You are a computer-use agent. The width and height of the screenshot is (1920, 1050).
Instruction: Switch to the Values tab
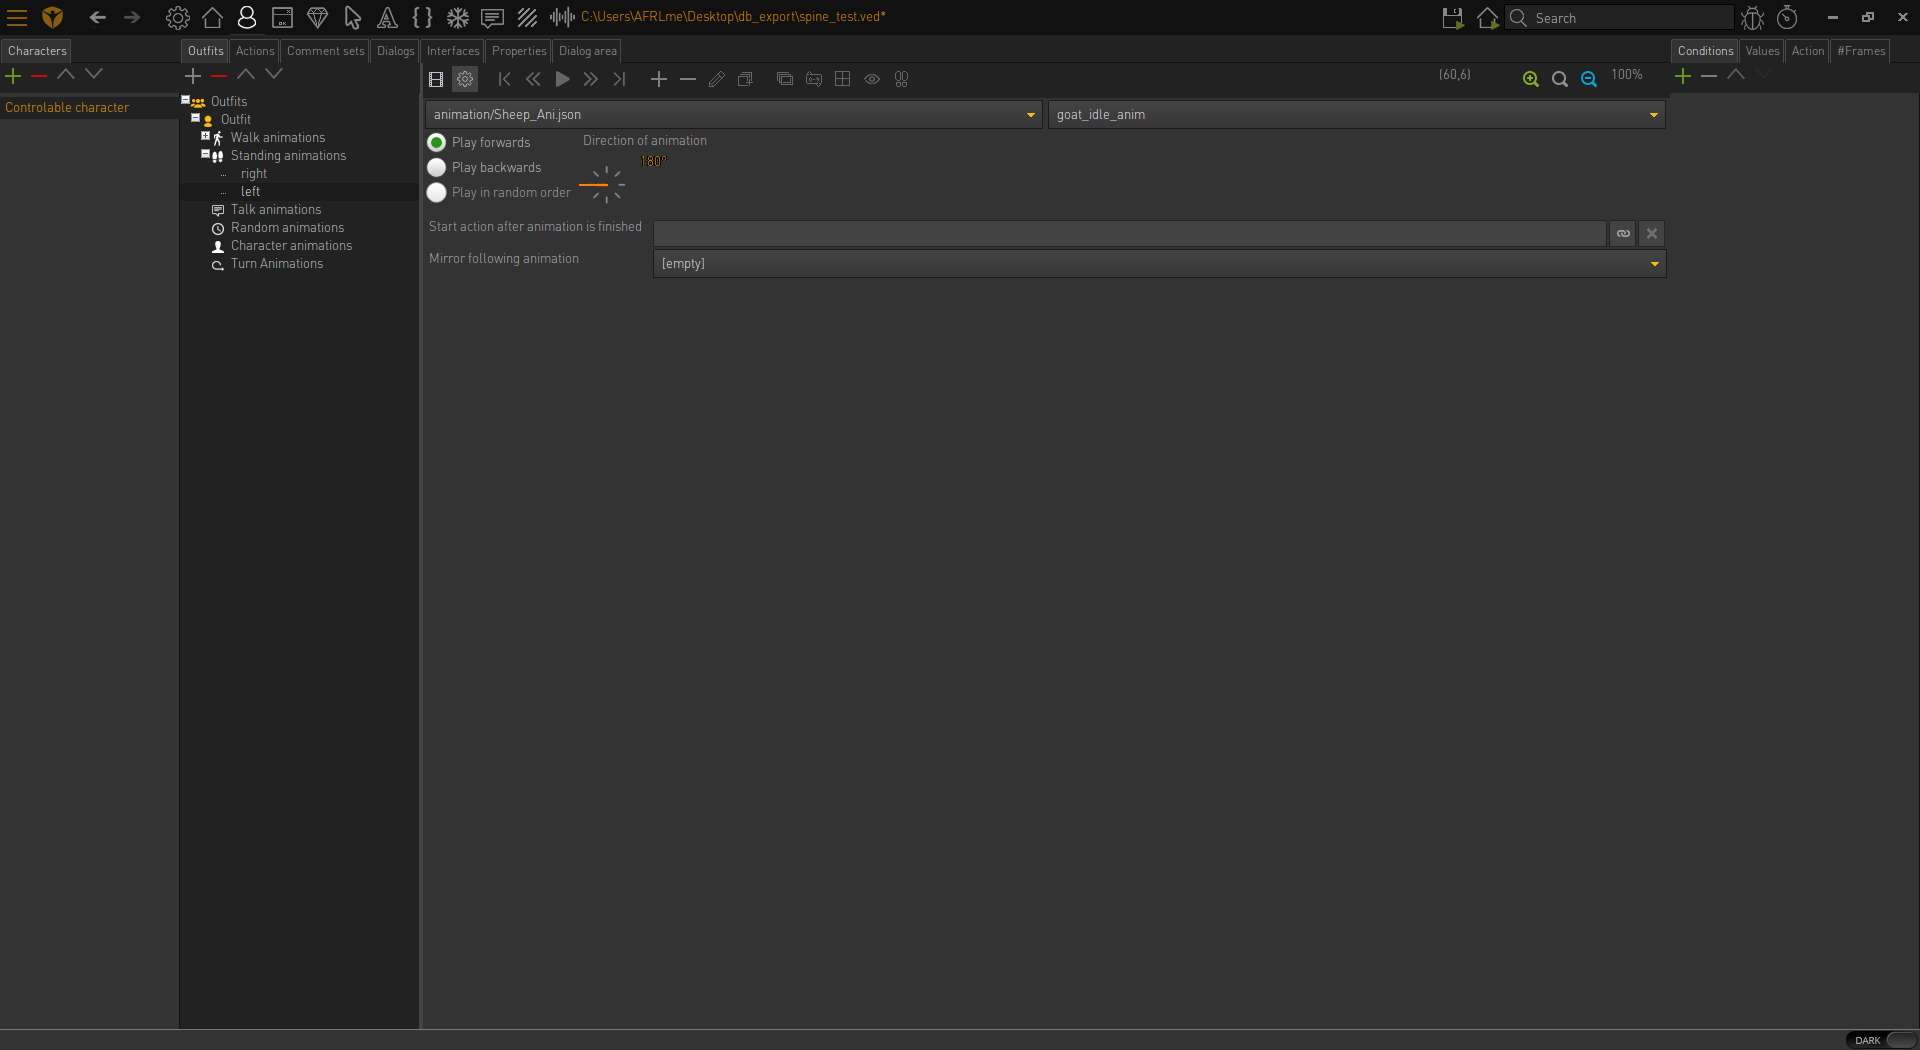(1762, 51)
